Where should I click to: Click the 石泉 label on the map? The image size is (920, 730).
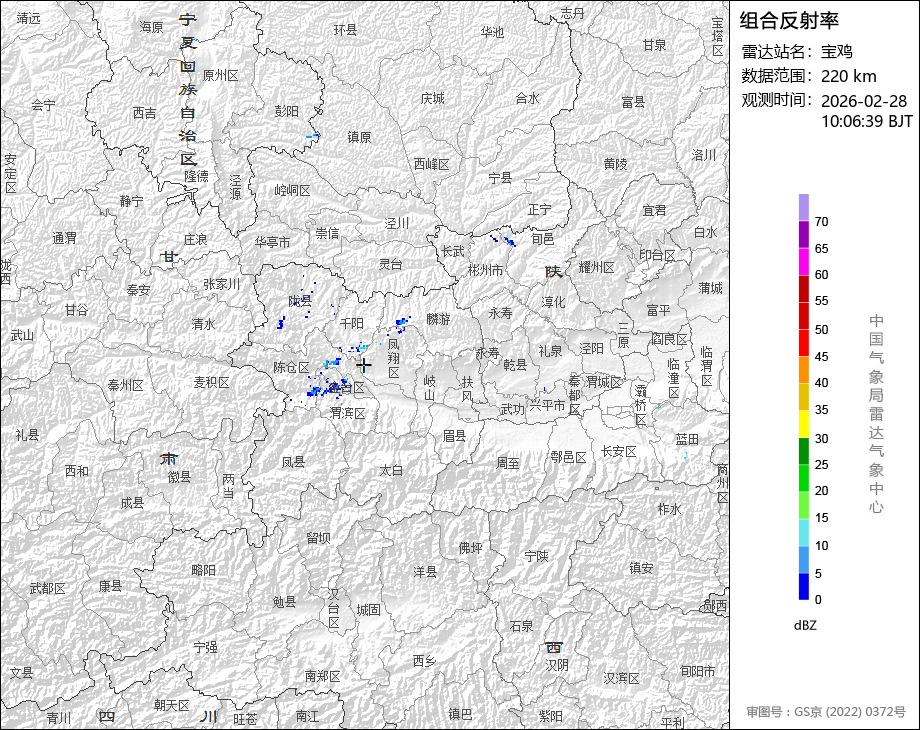click(521, 626)
